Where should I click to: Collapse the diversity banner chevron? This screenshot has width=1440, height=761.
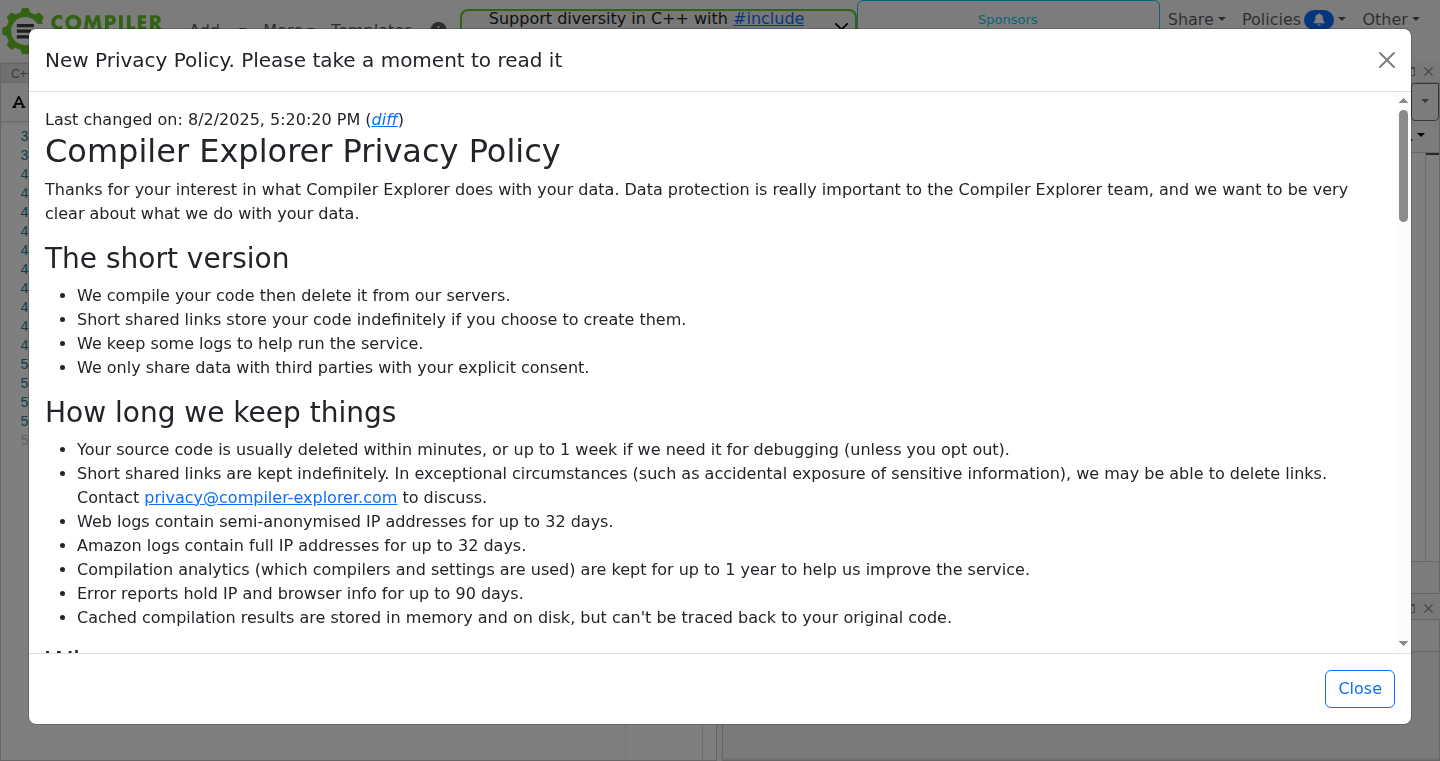pos(841,25)
